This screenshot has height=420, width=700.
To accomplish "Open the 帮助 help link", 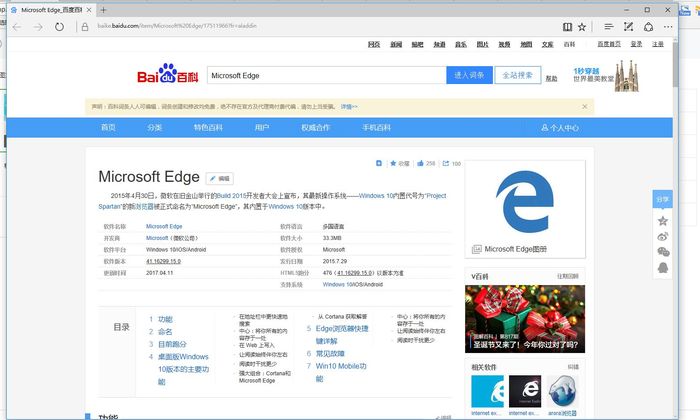I will [x=551, y=79].
